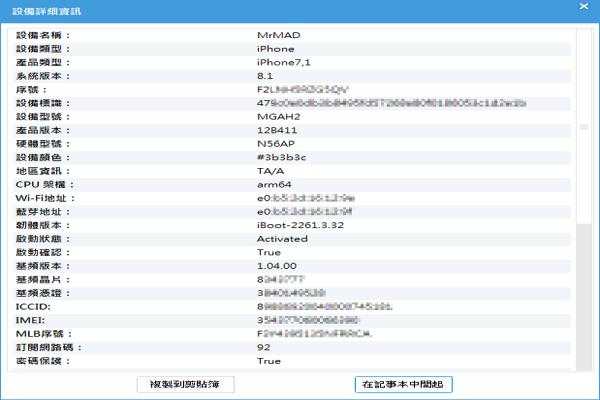Select the activation state value Activated
This screenshot has height=400, width=600.
click(282, 239)
